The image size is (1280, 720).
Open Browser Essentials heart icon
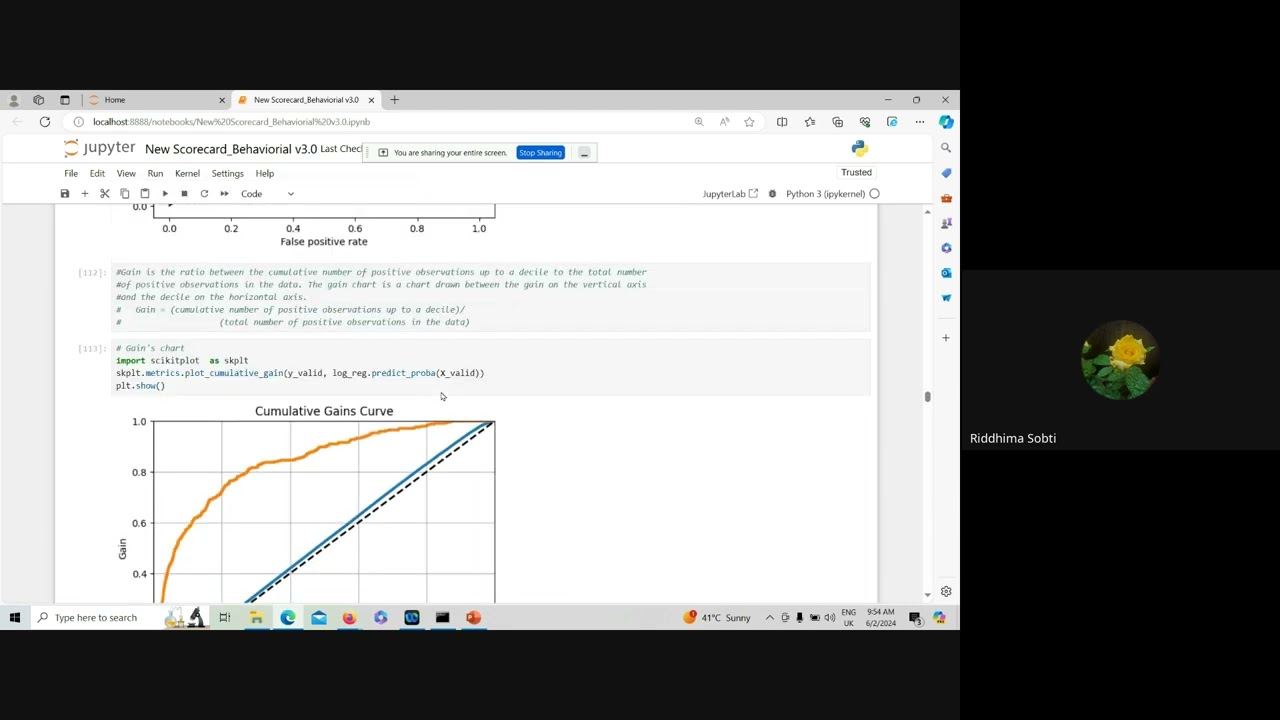tap(865, 122)
